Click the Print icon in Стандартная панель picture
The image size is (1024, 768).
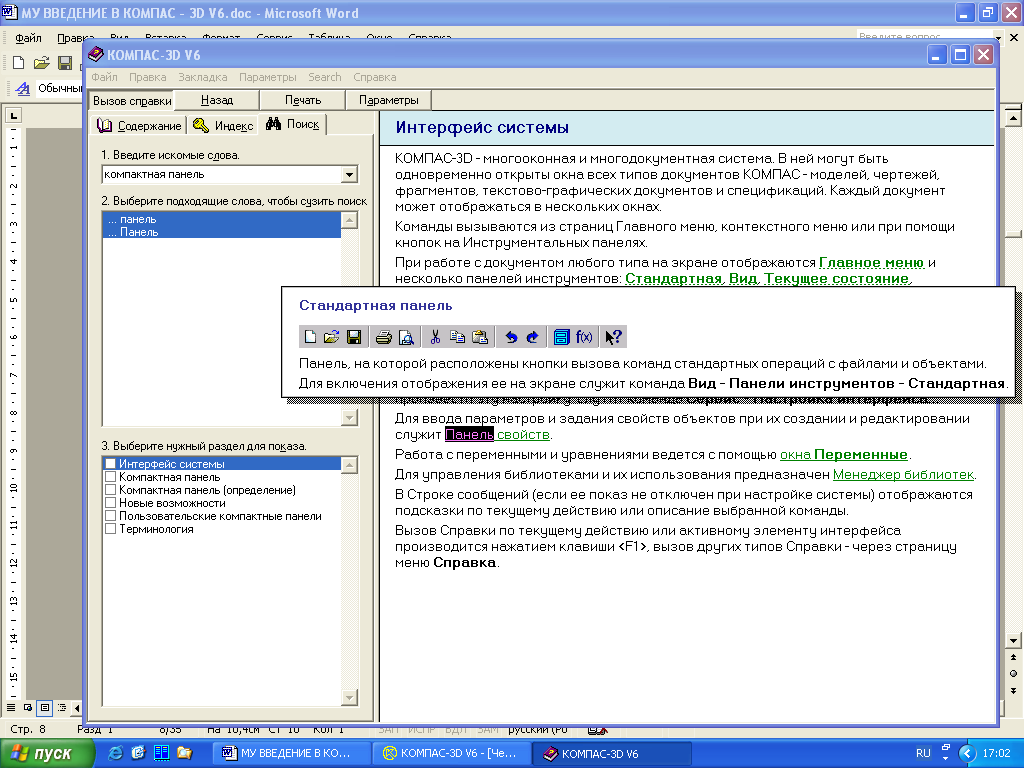384,337
